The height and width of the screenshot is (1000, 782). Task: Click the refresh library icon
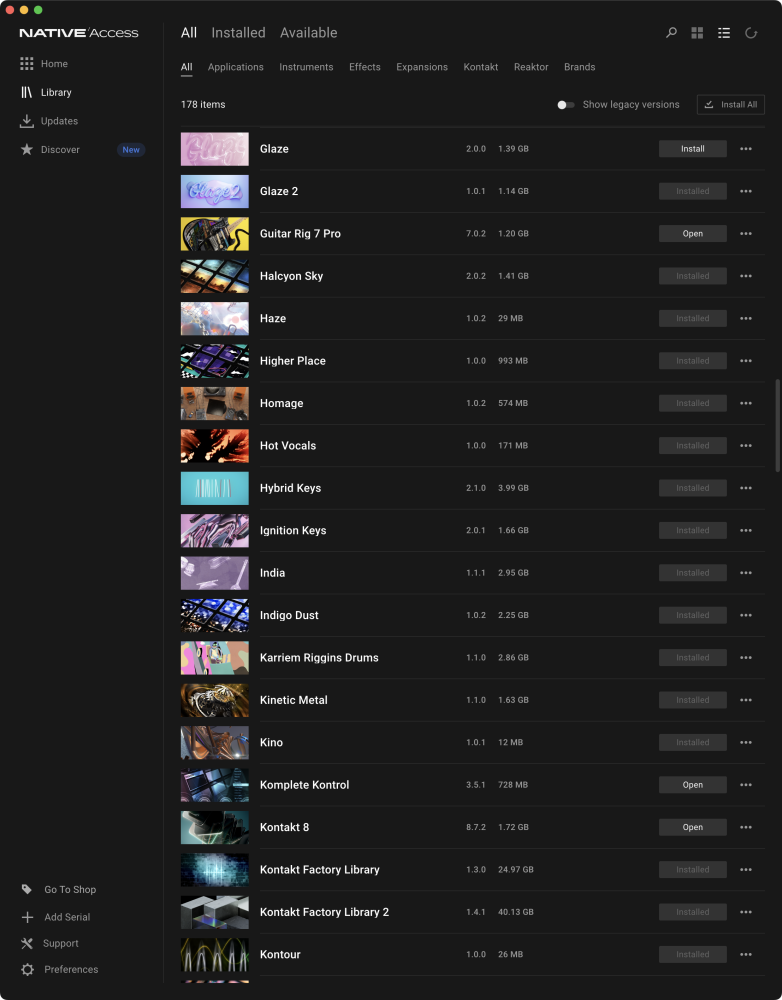click(x=751, y=33)
